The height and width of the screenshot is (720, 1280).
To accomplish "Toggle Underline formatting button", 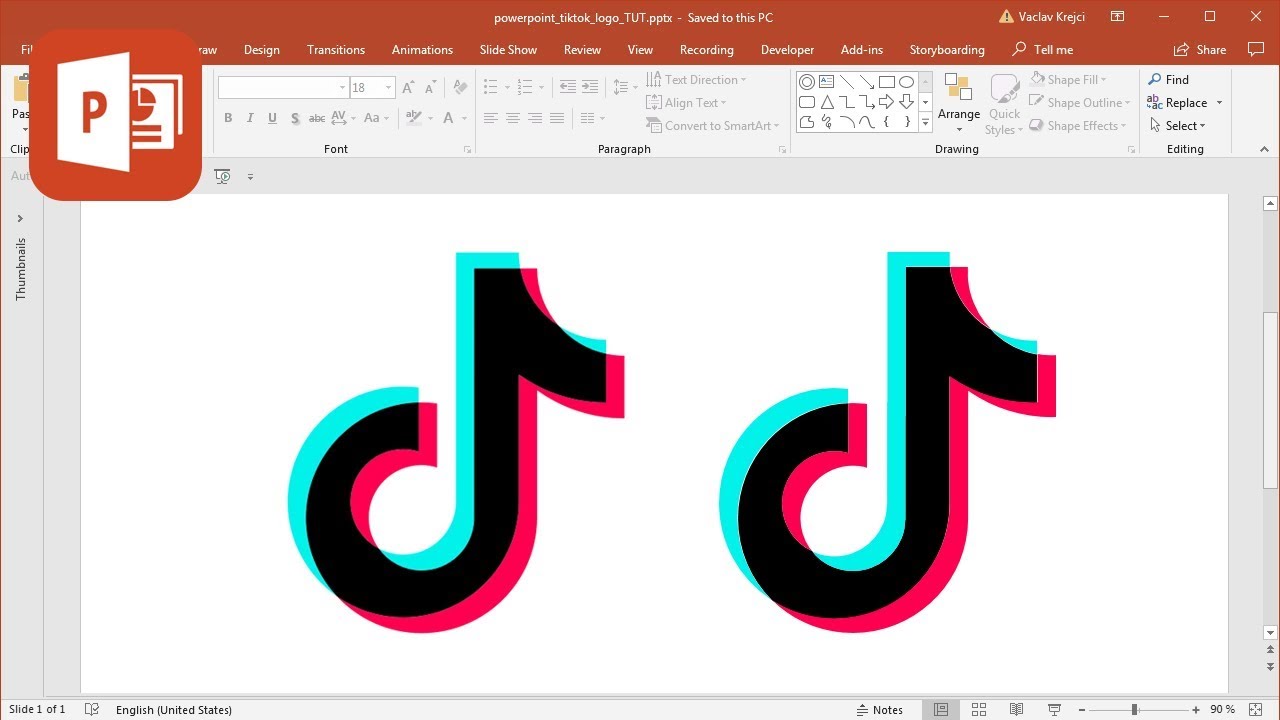I will 272,118.
